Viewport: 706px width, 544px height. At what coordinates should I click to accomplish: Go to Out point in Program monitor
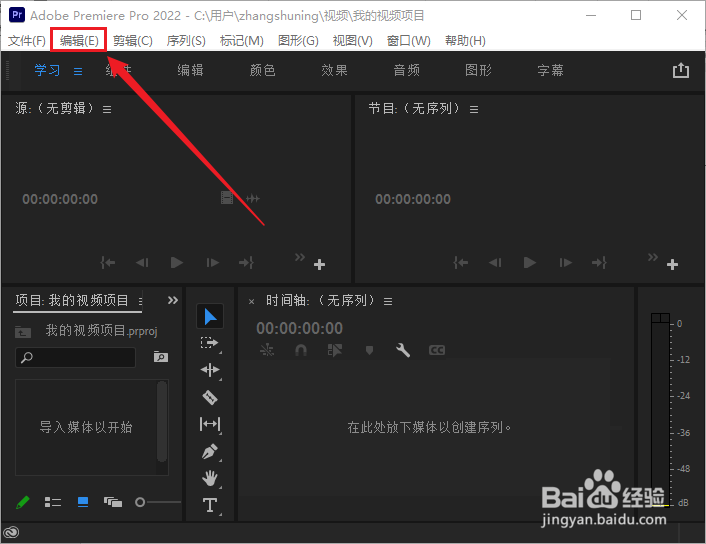[x=599, y=262]
